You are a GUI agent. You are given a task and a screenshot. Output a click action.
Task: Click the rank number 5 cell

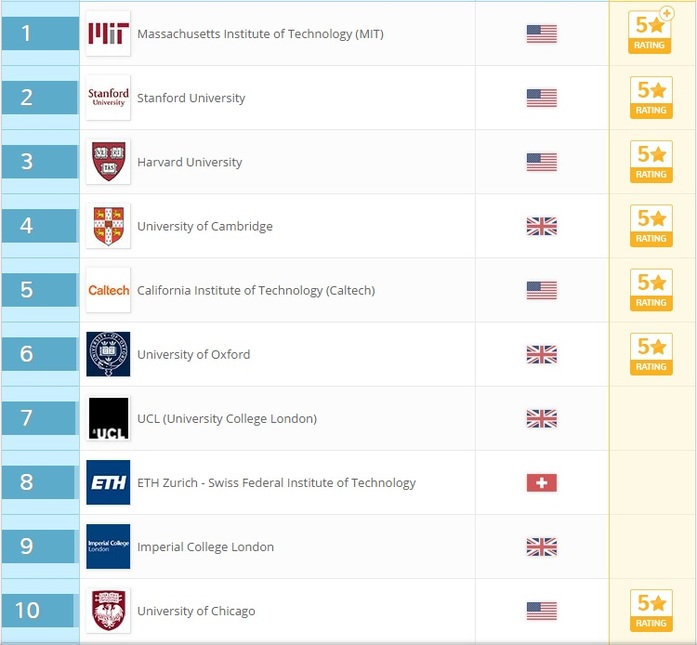(x=40, y=290)
